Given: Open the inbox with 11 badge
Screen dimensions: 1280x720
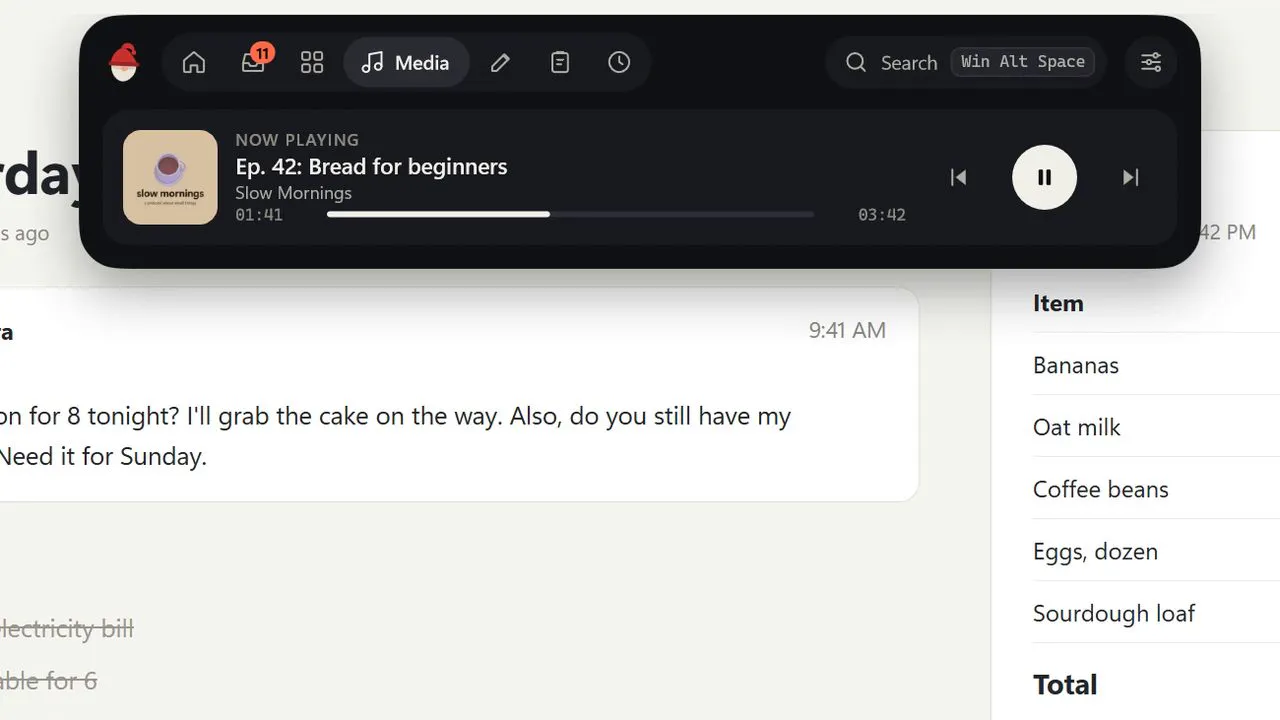Looking at the screenshot, I should 253,63.
